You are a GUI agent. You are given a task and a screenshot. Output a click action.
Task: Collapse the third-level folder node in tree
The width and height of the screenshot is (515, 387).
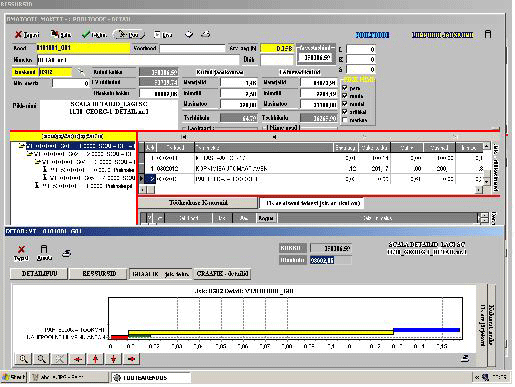37,162
